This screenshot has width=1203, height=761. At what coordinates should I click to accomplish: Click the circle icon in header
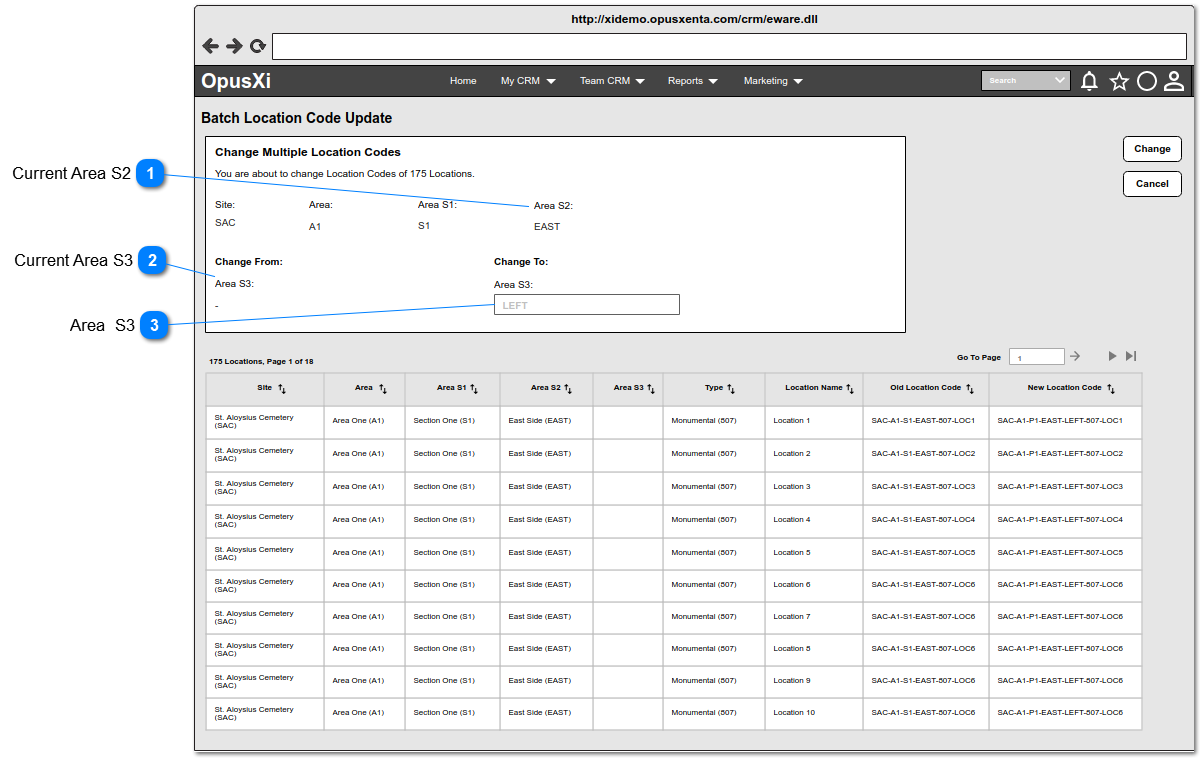tap(1147, 81)
